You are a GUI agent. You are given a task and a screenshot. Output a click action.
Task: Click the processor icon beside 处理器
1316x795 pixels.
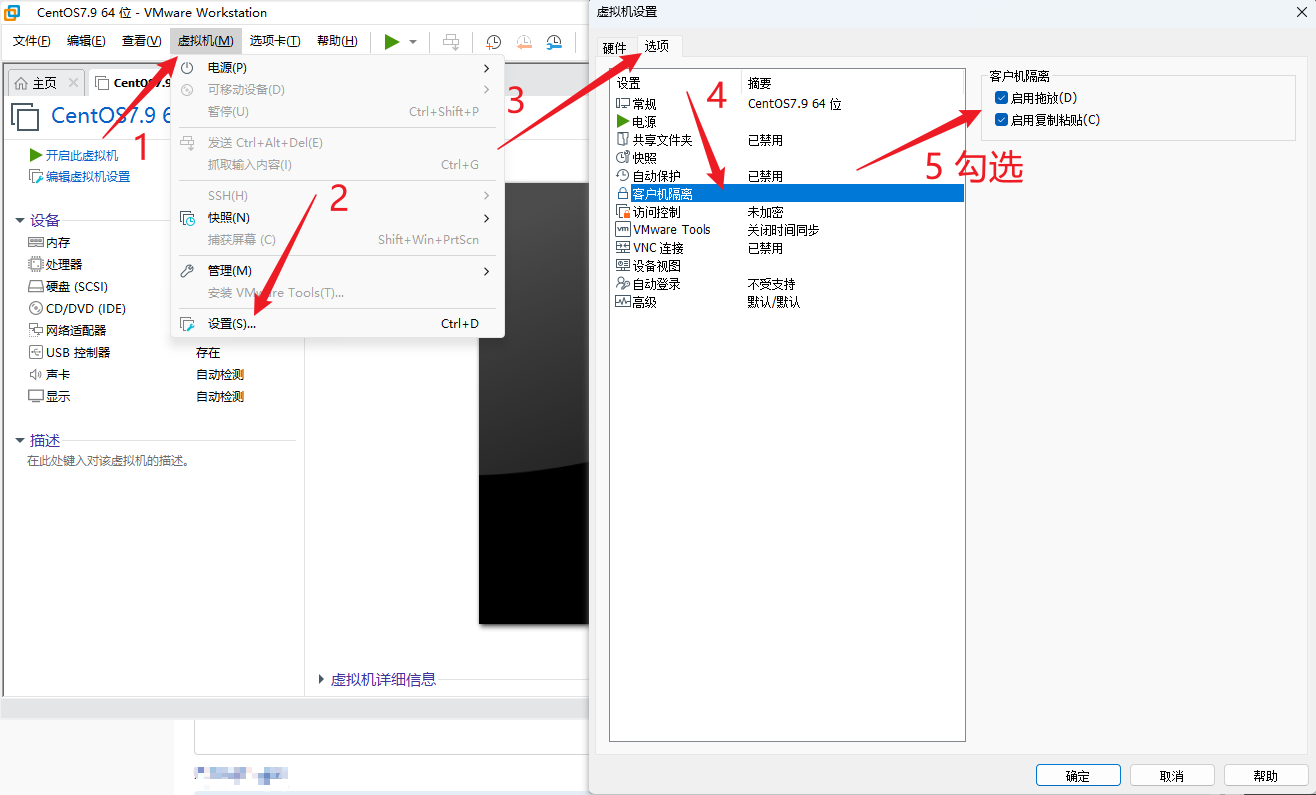pos(36,264)
